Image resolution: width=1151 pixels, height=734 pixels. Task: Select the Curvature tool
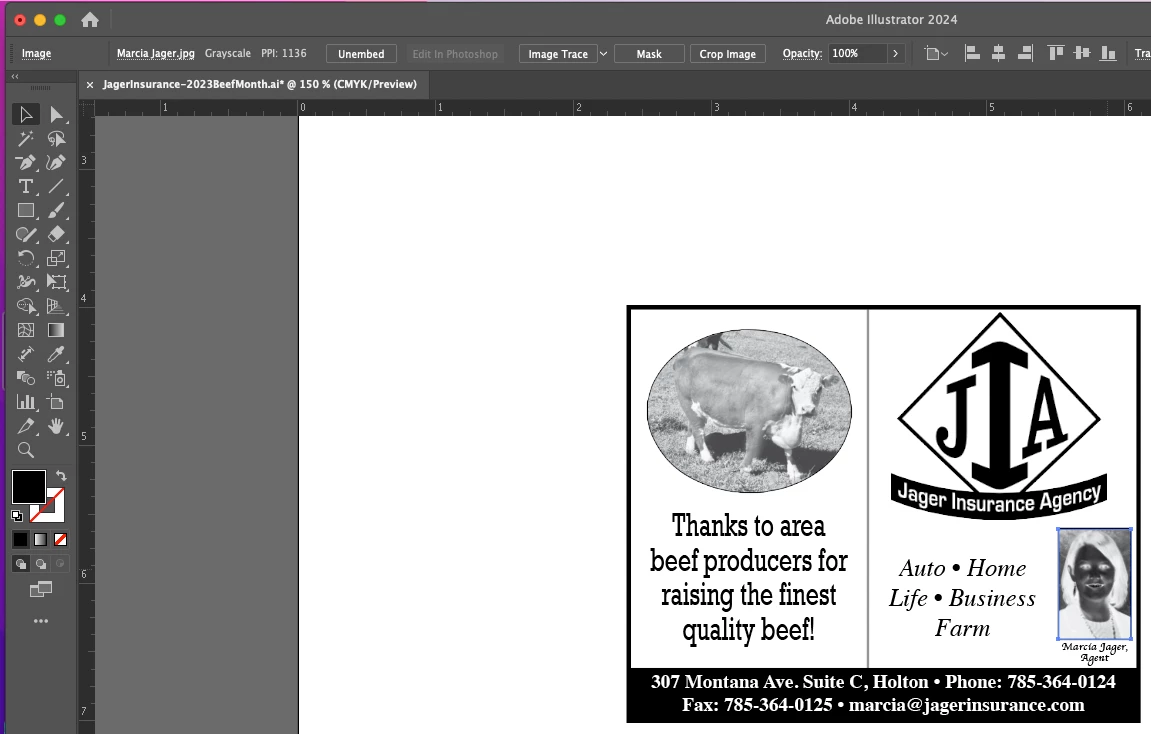(x=56, y=162)
